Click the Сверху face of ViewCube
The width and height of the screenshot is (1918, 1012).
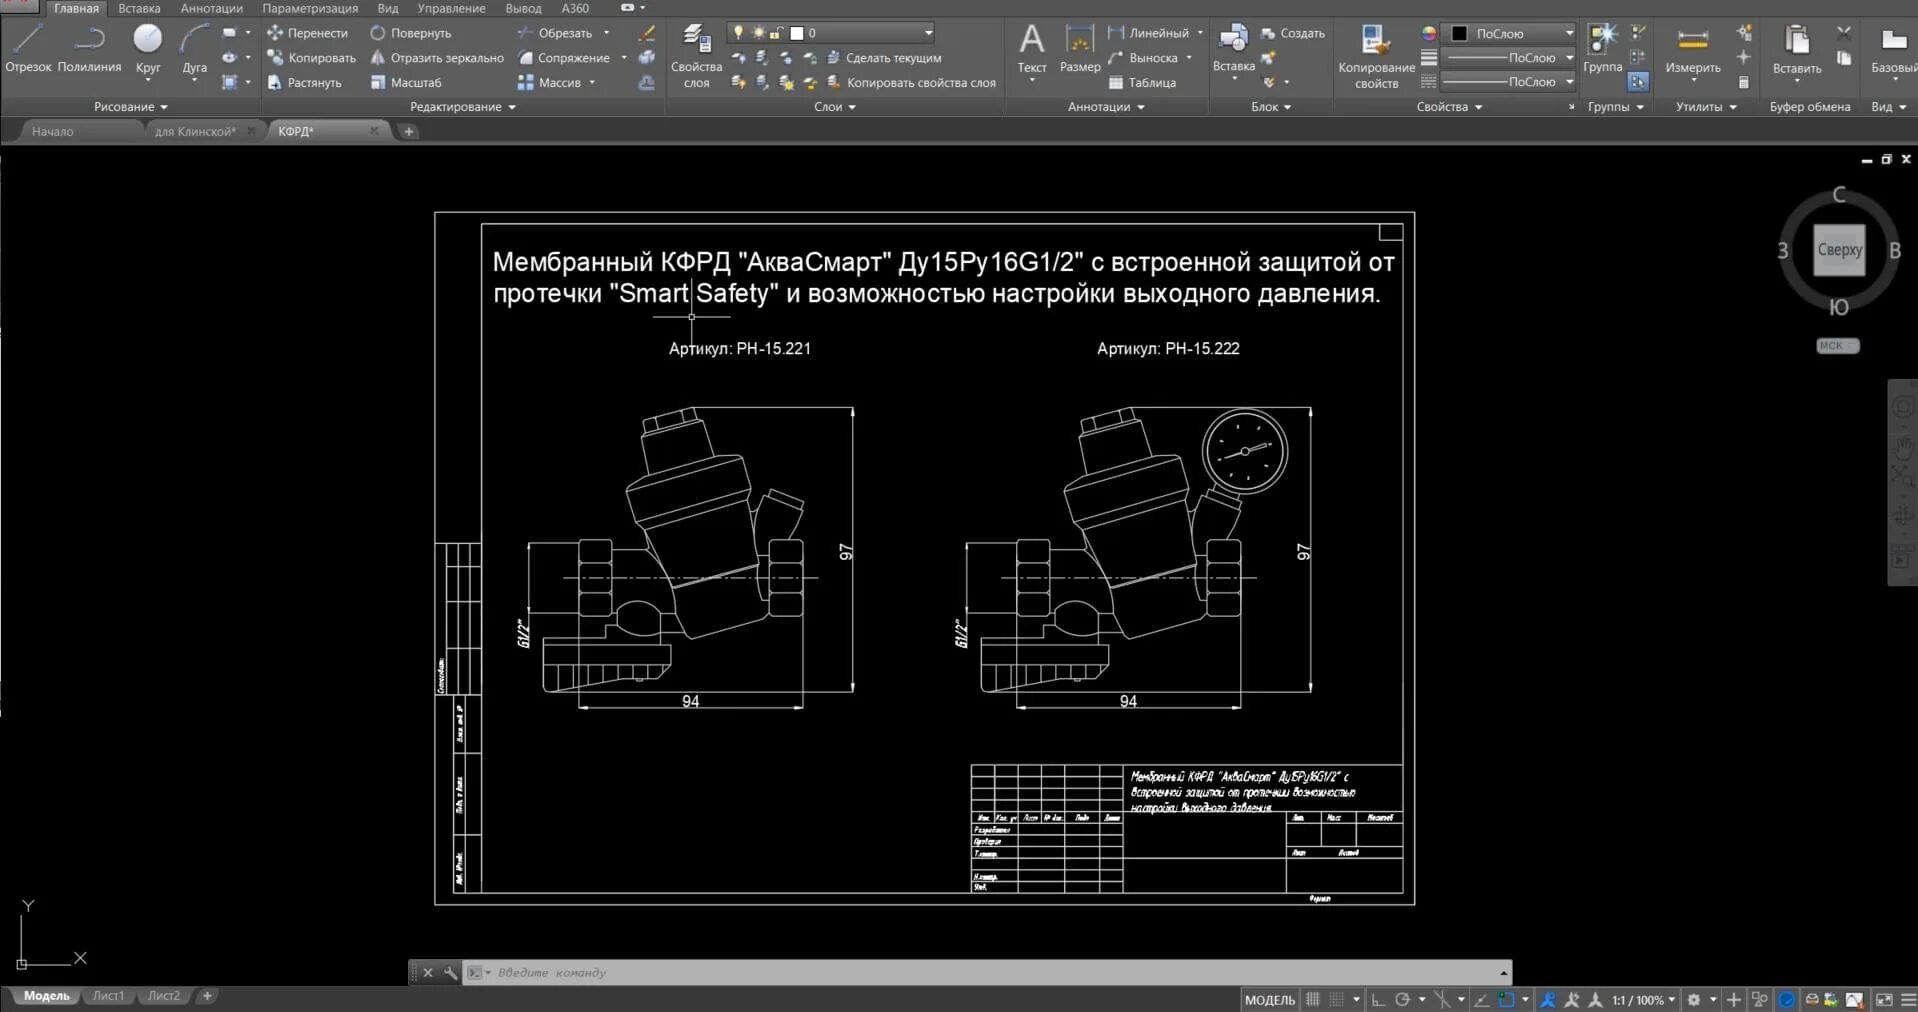[1839, 250]
